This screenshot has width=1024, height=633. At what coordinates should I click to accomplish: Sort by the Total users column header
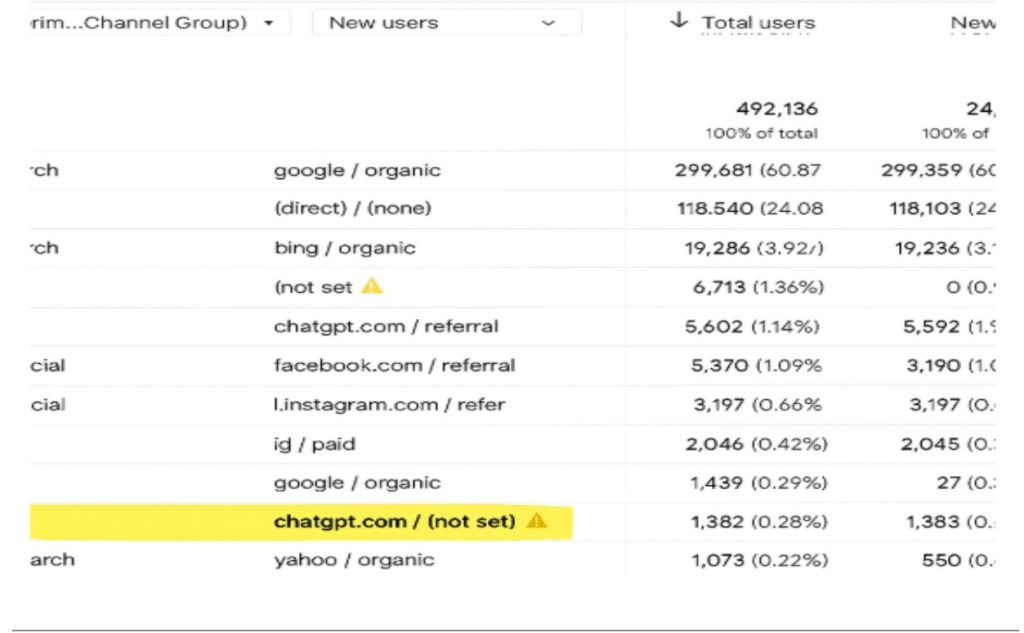[758, 22]
